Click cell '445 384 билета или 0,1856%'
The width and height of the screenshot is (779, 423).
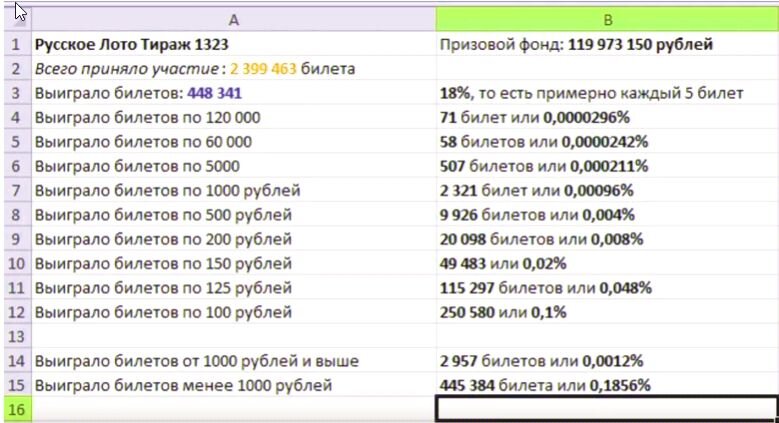point(607,385)
